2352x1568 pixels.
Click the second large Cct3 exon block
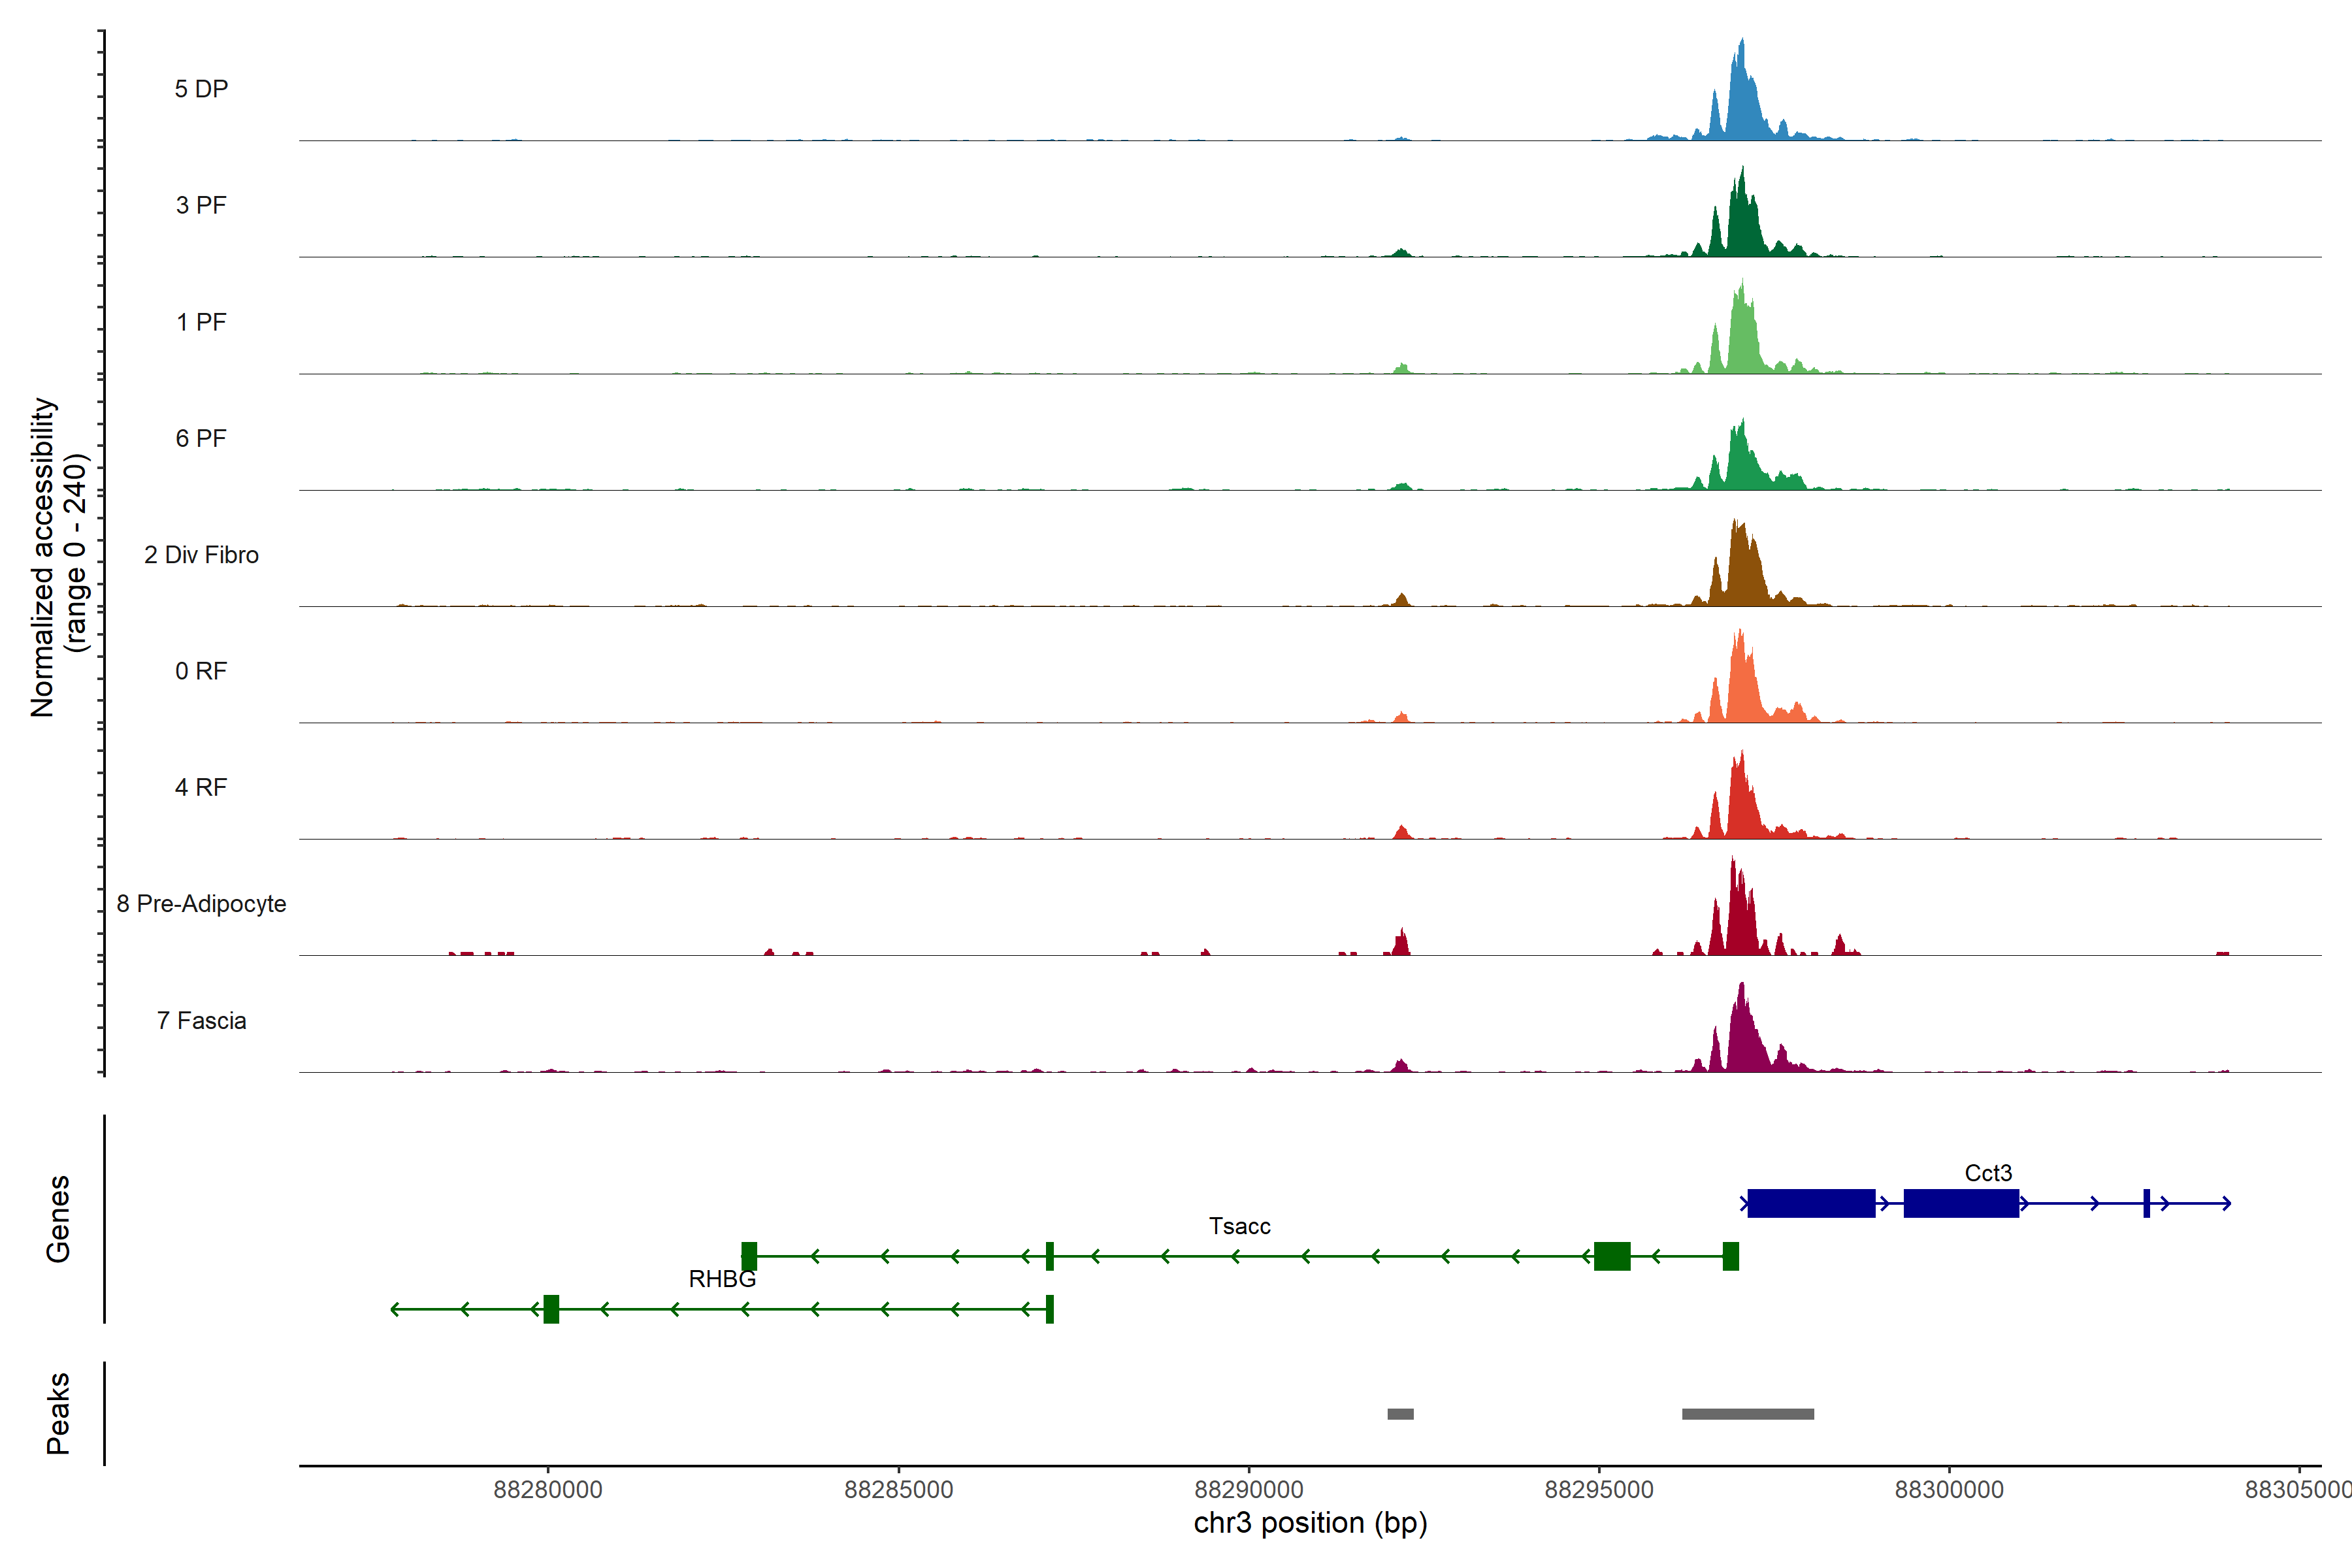coord(1960,1203)
